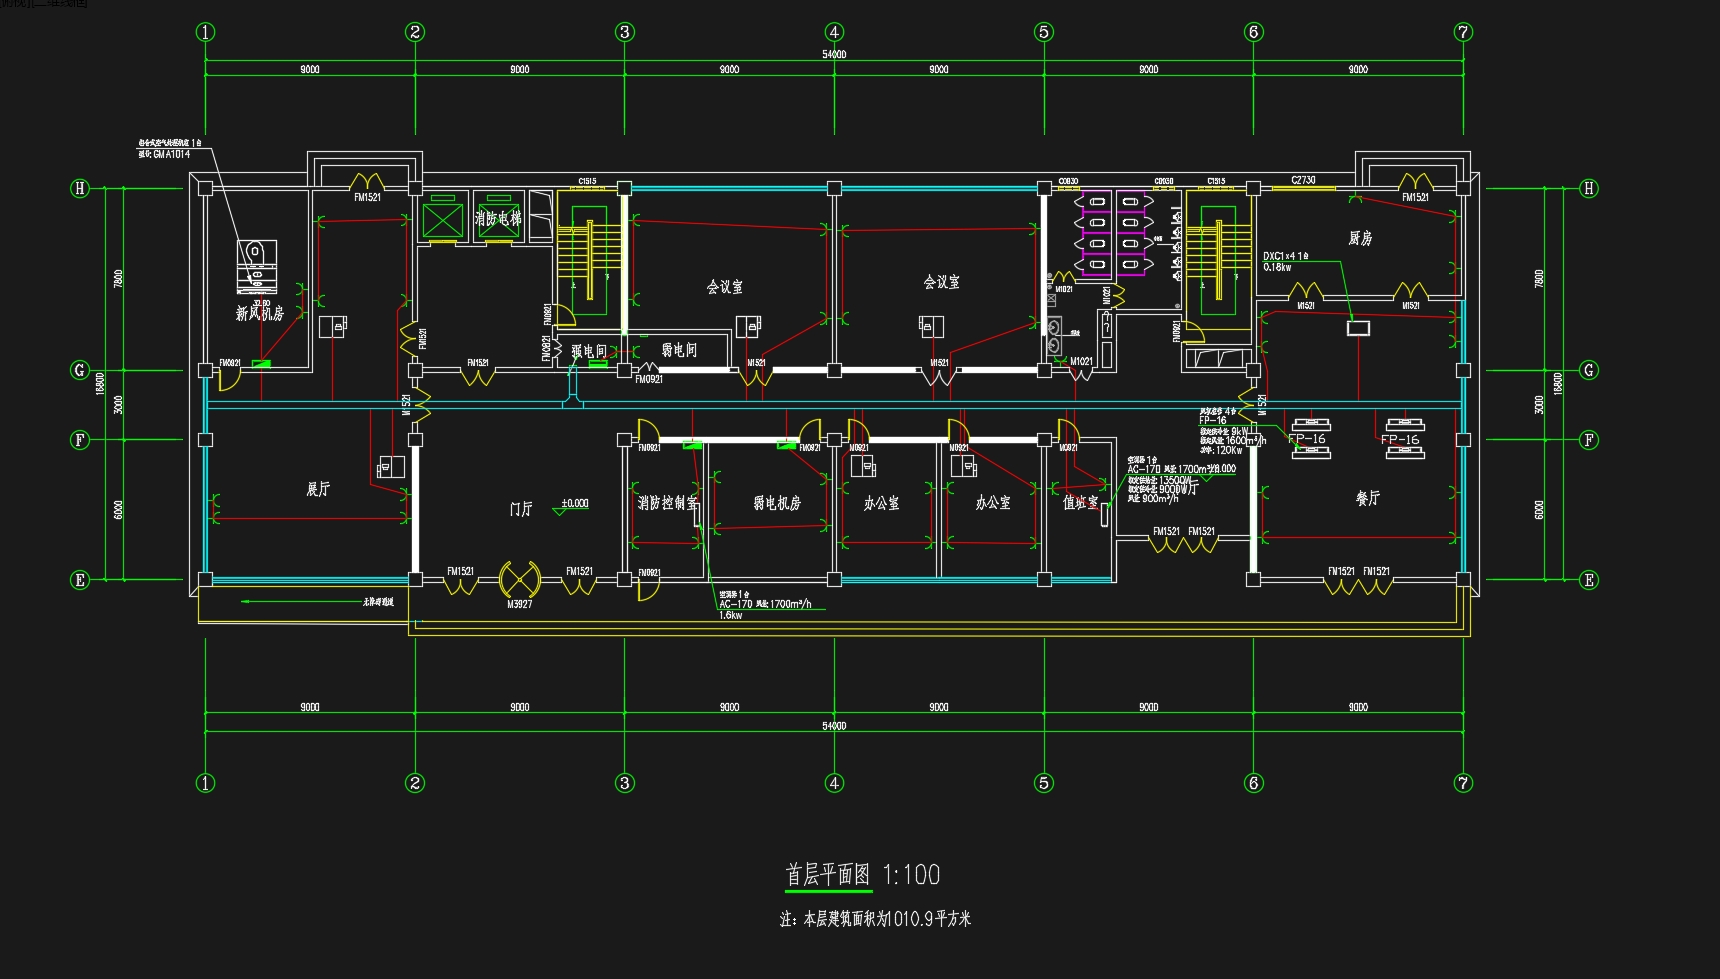Click the C2730 window tag
The height and width of the screenshot is (979, 1720).
(x=1303, y=180)
